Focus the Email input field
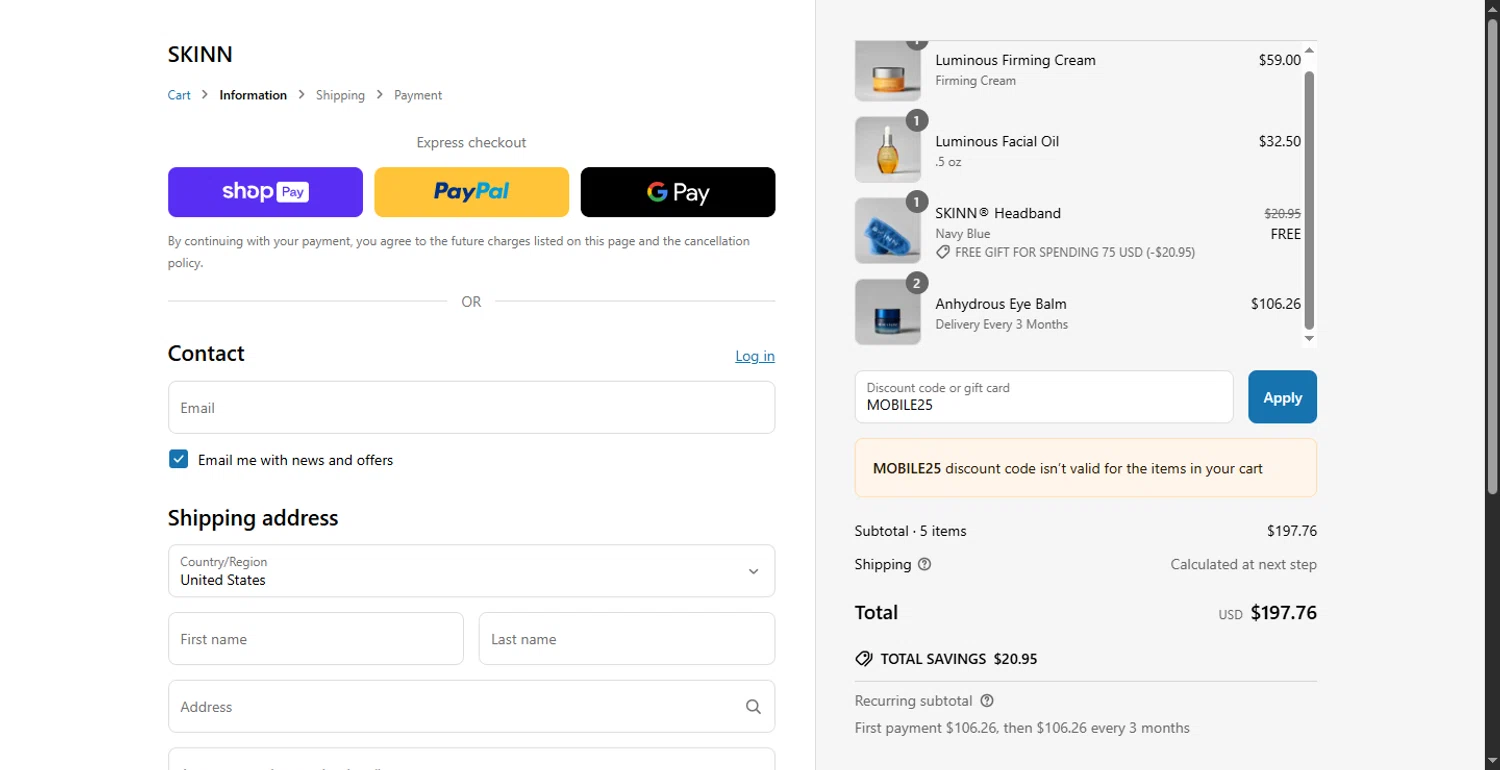Viewport: 1500px width, 770px height. 471,407
